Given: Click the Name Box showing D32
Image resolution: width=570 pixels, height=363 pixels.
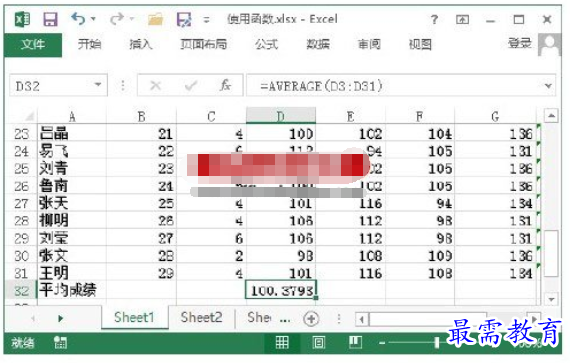Looking at the screenshot, I should [51, 86].
